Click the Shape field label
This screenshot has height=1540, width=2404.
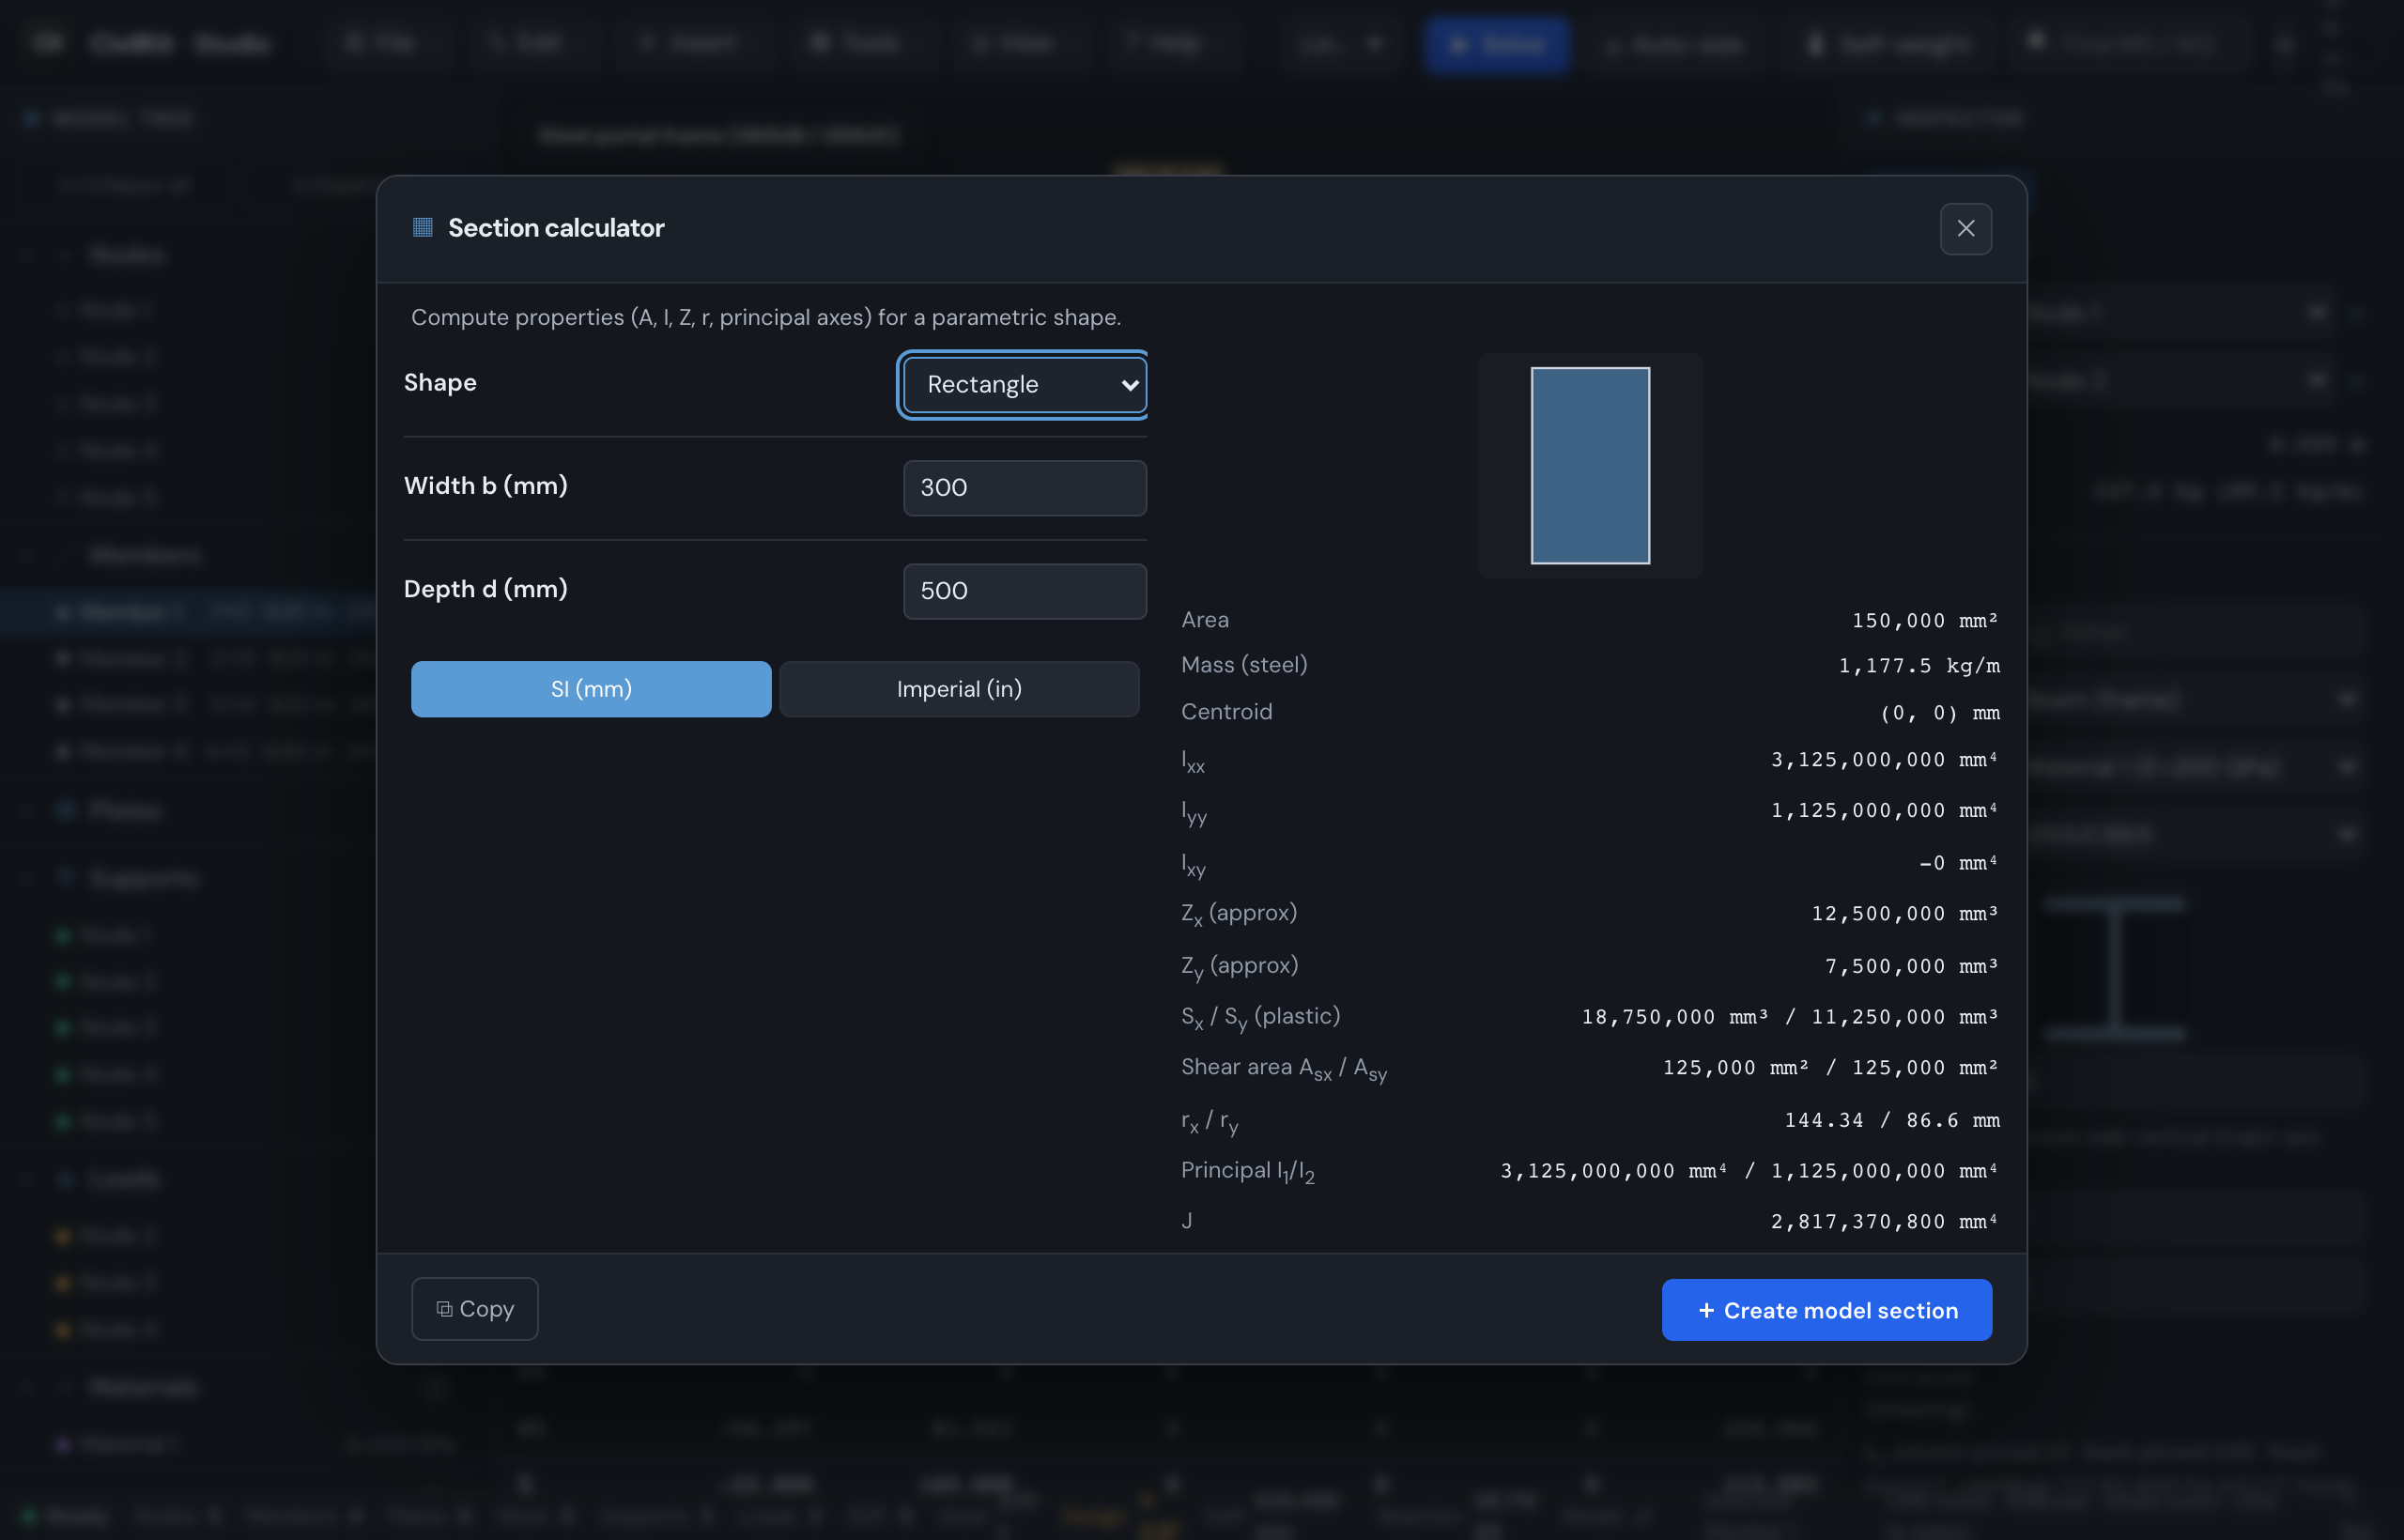coord(440,383)
